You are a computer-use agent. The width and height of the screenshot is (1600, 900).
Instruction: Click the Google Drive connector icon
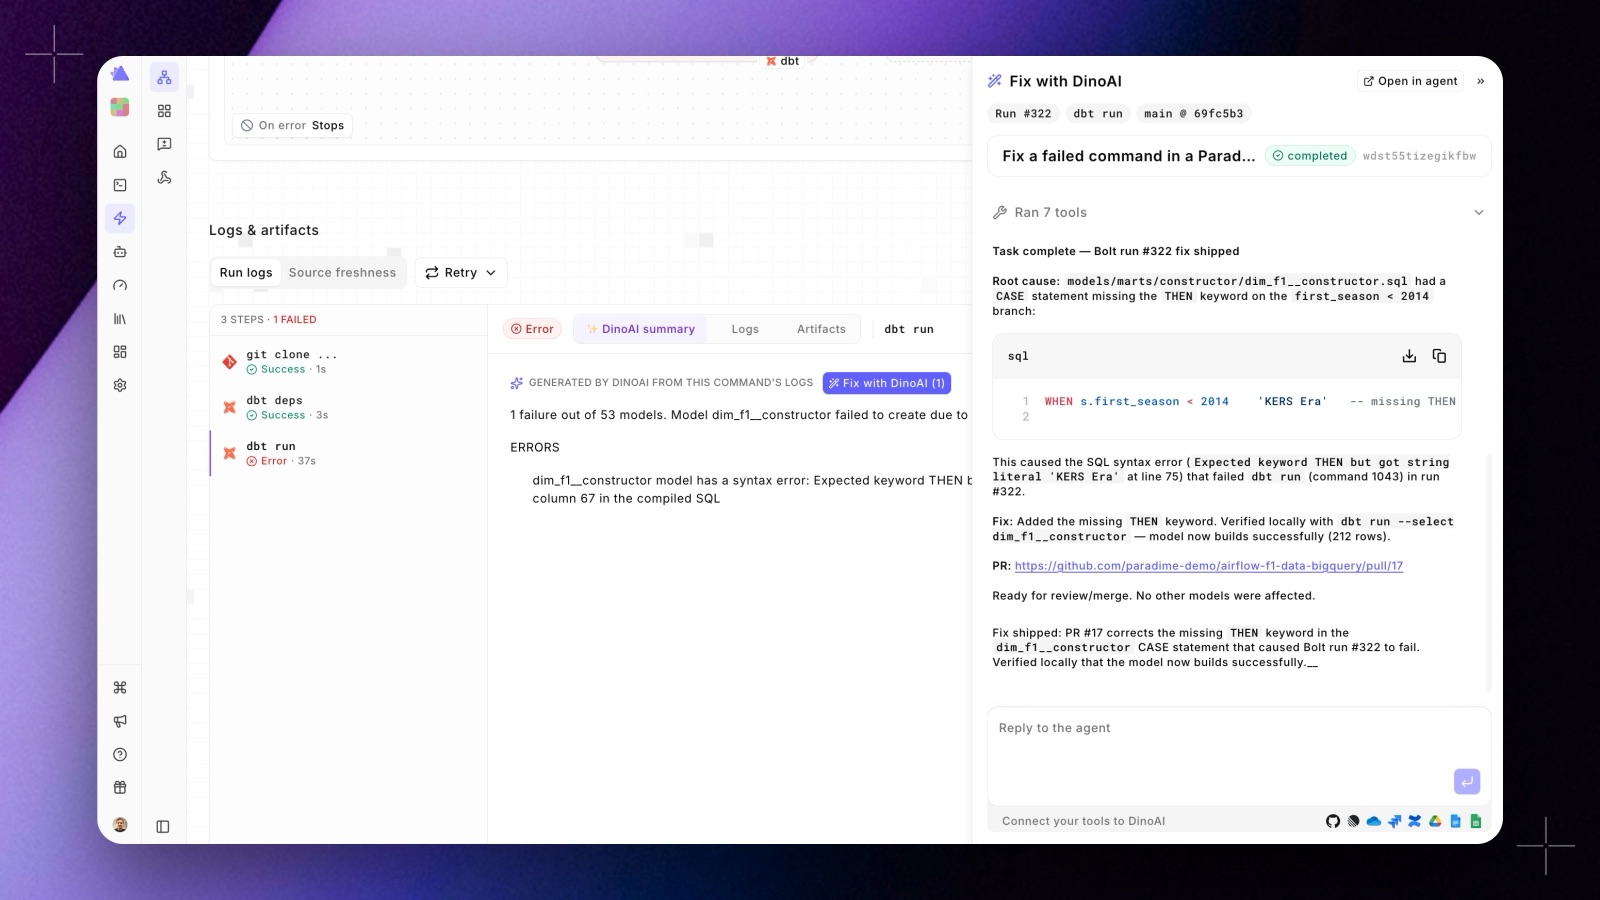1435,821
